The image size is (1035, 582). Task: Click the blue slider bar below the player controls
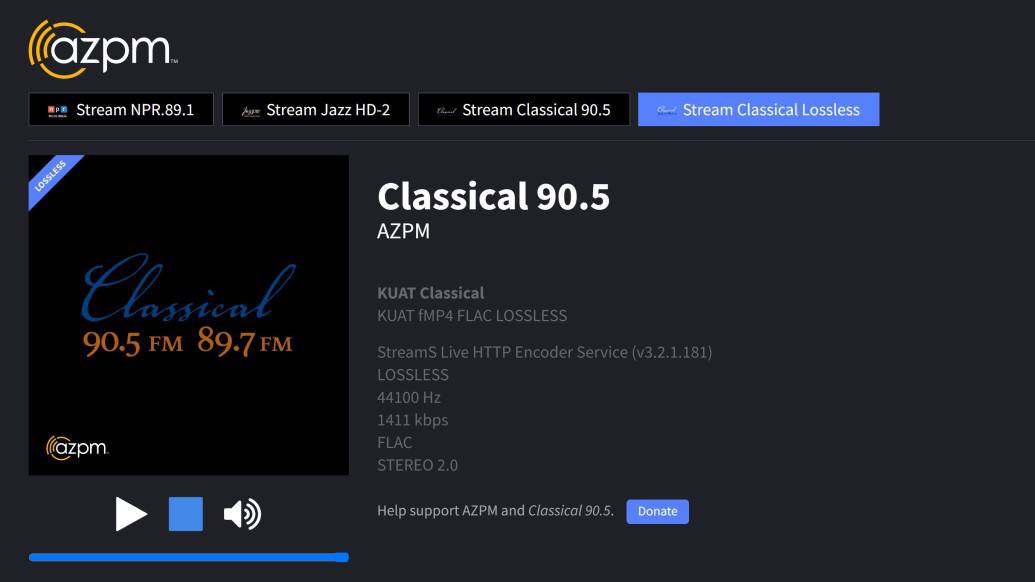click(188, 557)
